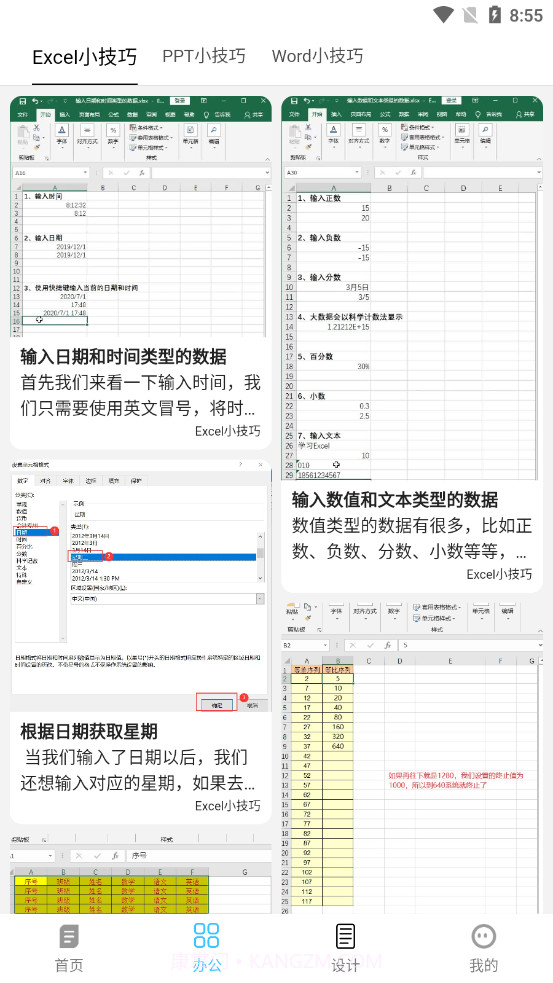Viewport: 553px width, 983px height.
Task: Switch to the Excel小技巧 tab
Action: pyautogui.click(x=85, y=57)
